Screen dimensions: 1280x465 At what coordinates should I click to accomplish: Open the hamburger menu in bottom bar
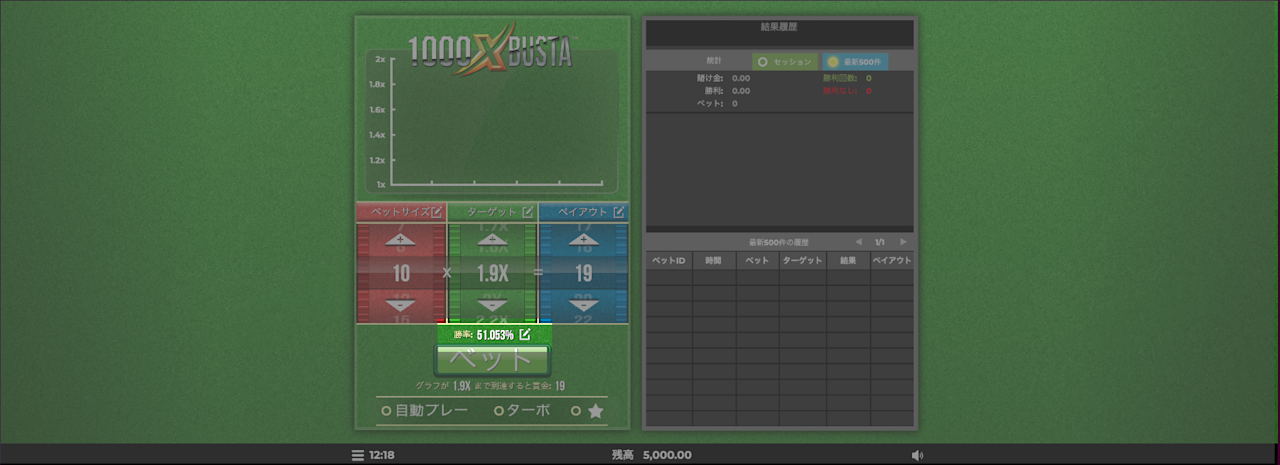pyautogui.click(x=357, y=455)
